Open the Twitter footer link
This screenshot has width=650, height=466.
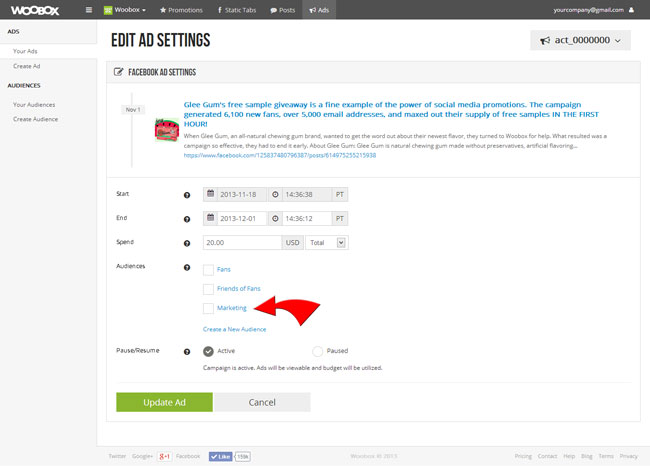pos(117,456)
